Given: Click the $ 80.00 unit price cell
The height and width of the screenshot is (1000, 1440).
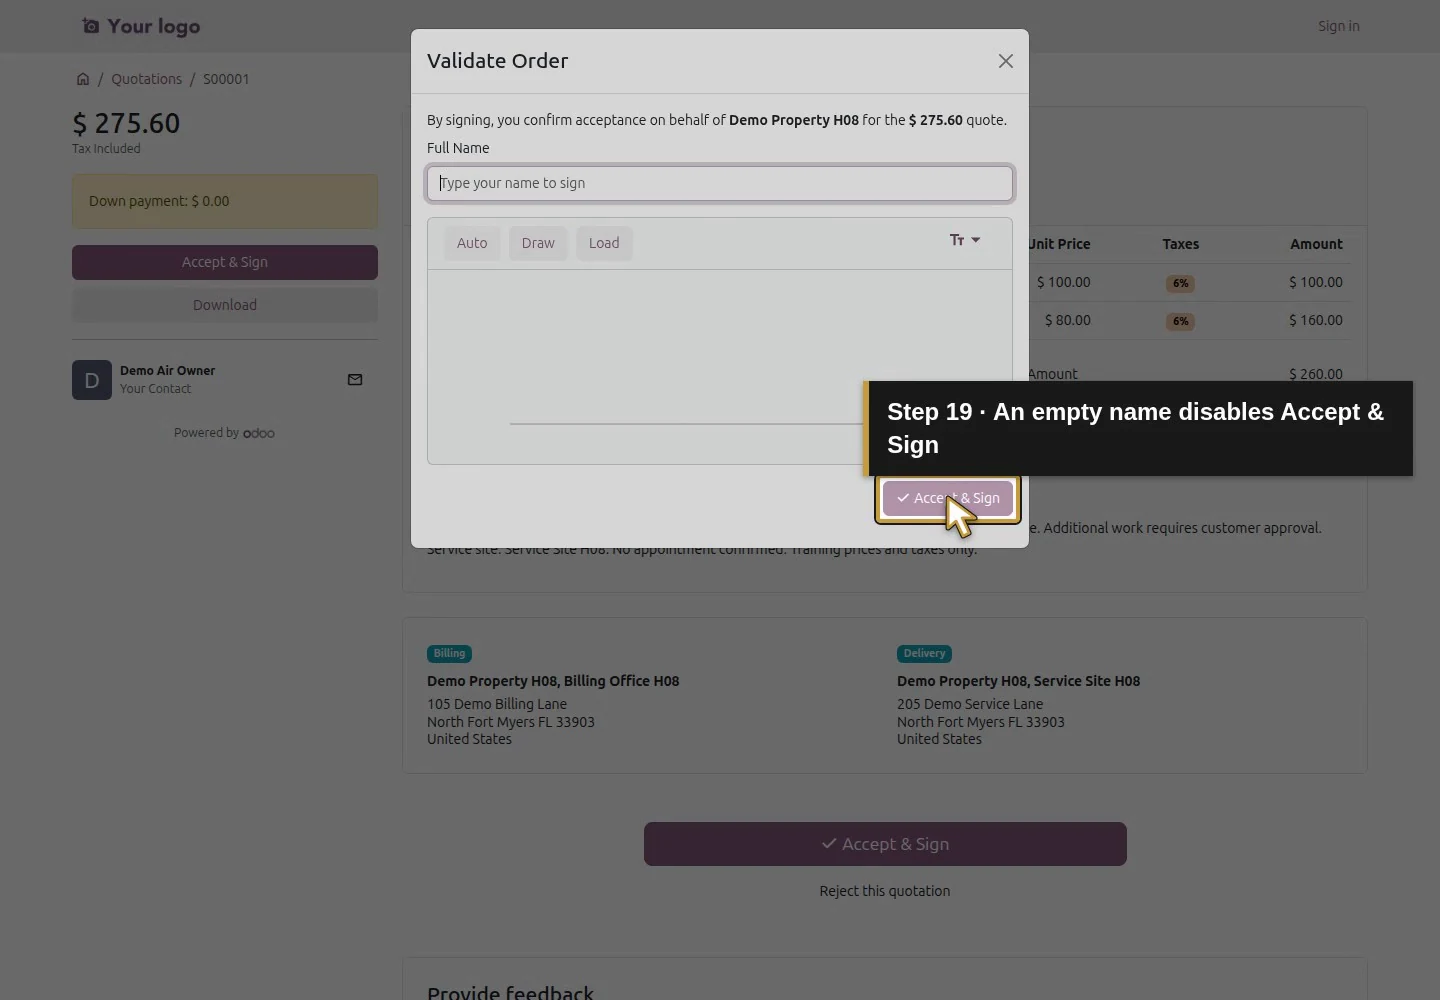Looking at the screenshot, I should pyautogui.click(x=1067, y=320).
